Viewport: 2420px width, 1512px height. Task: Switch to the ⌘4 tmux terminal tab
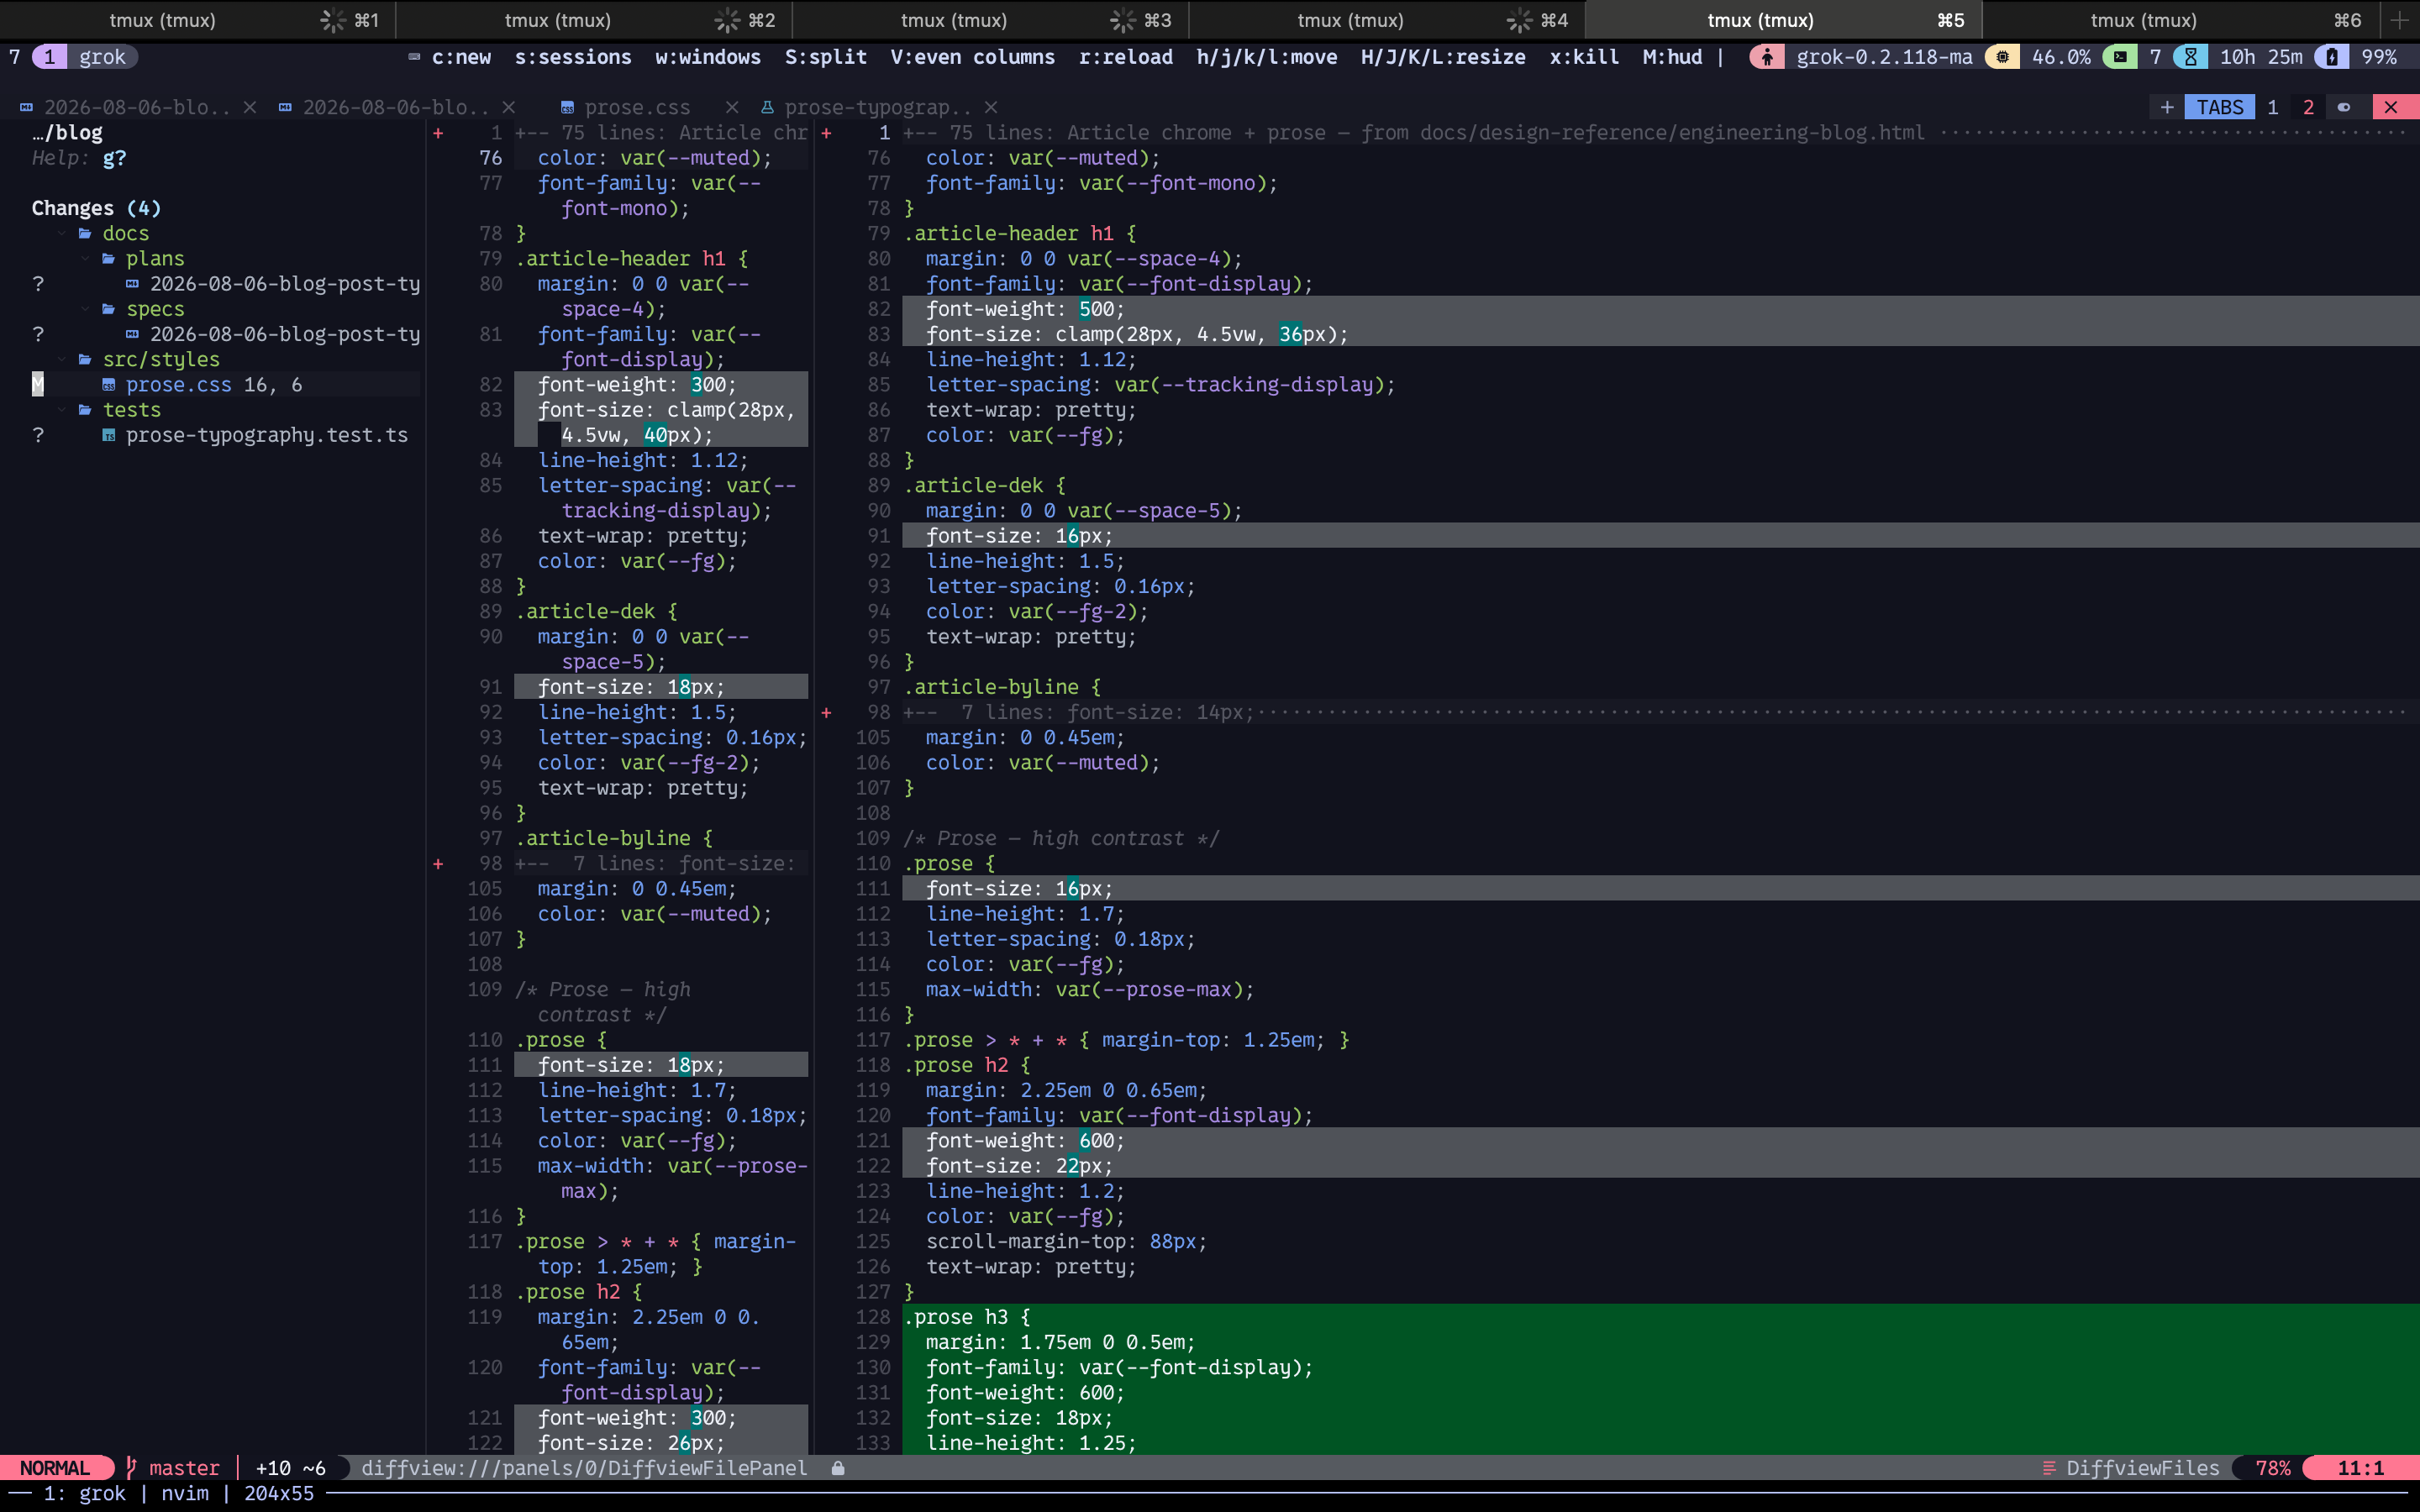[x=1387, y=20]
